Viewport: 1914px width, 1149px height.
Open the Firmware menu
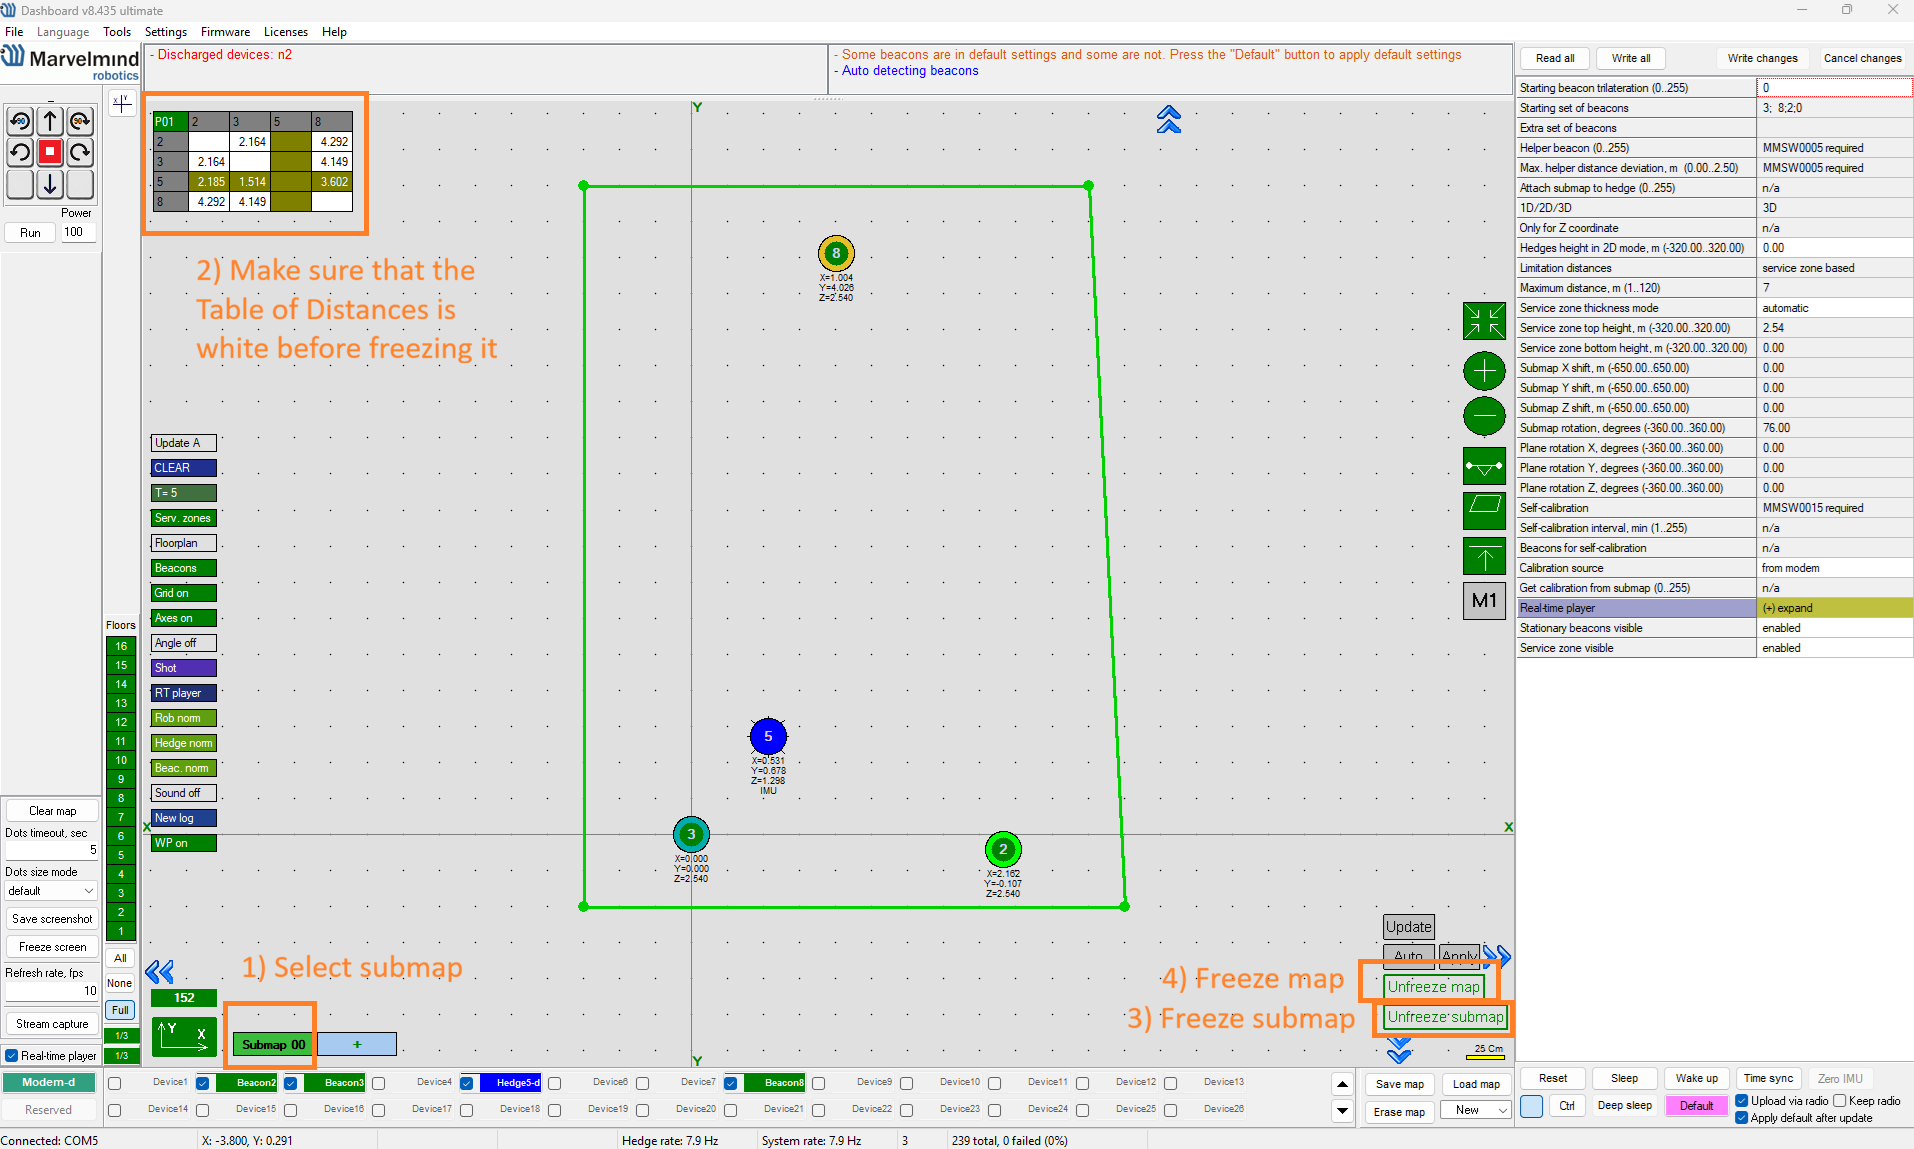click(x=225, y=32)
